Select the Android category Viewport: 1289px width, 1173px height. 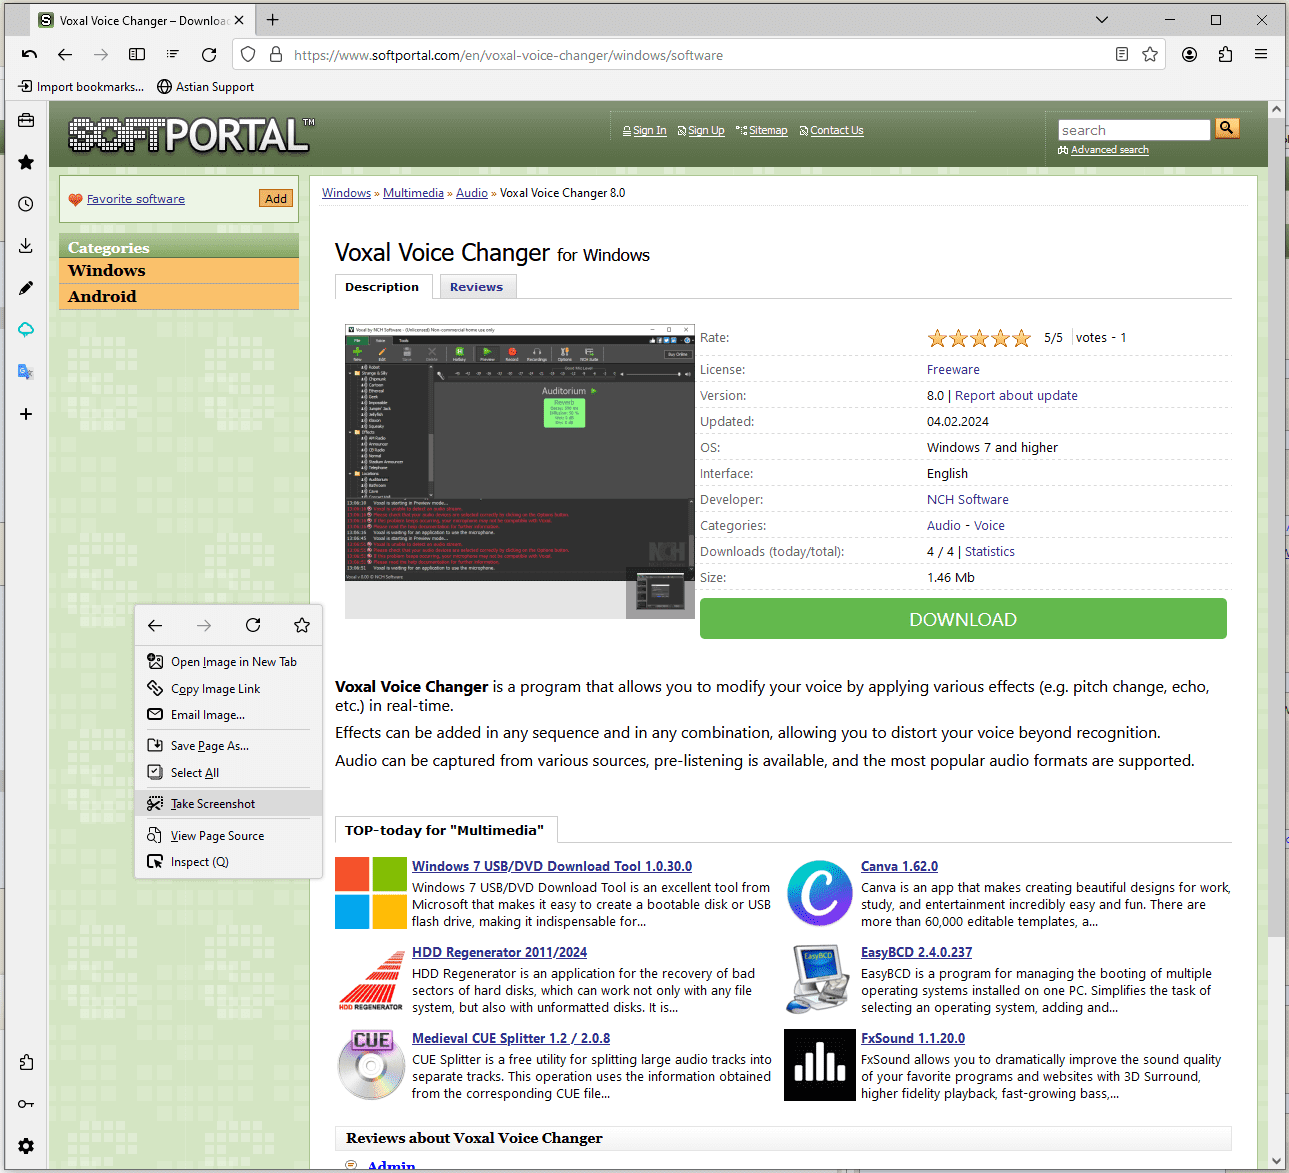[x=179, y=297]
